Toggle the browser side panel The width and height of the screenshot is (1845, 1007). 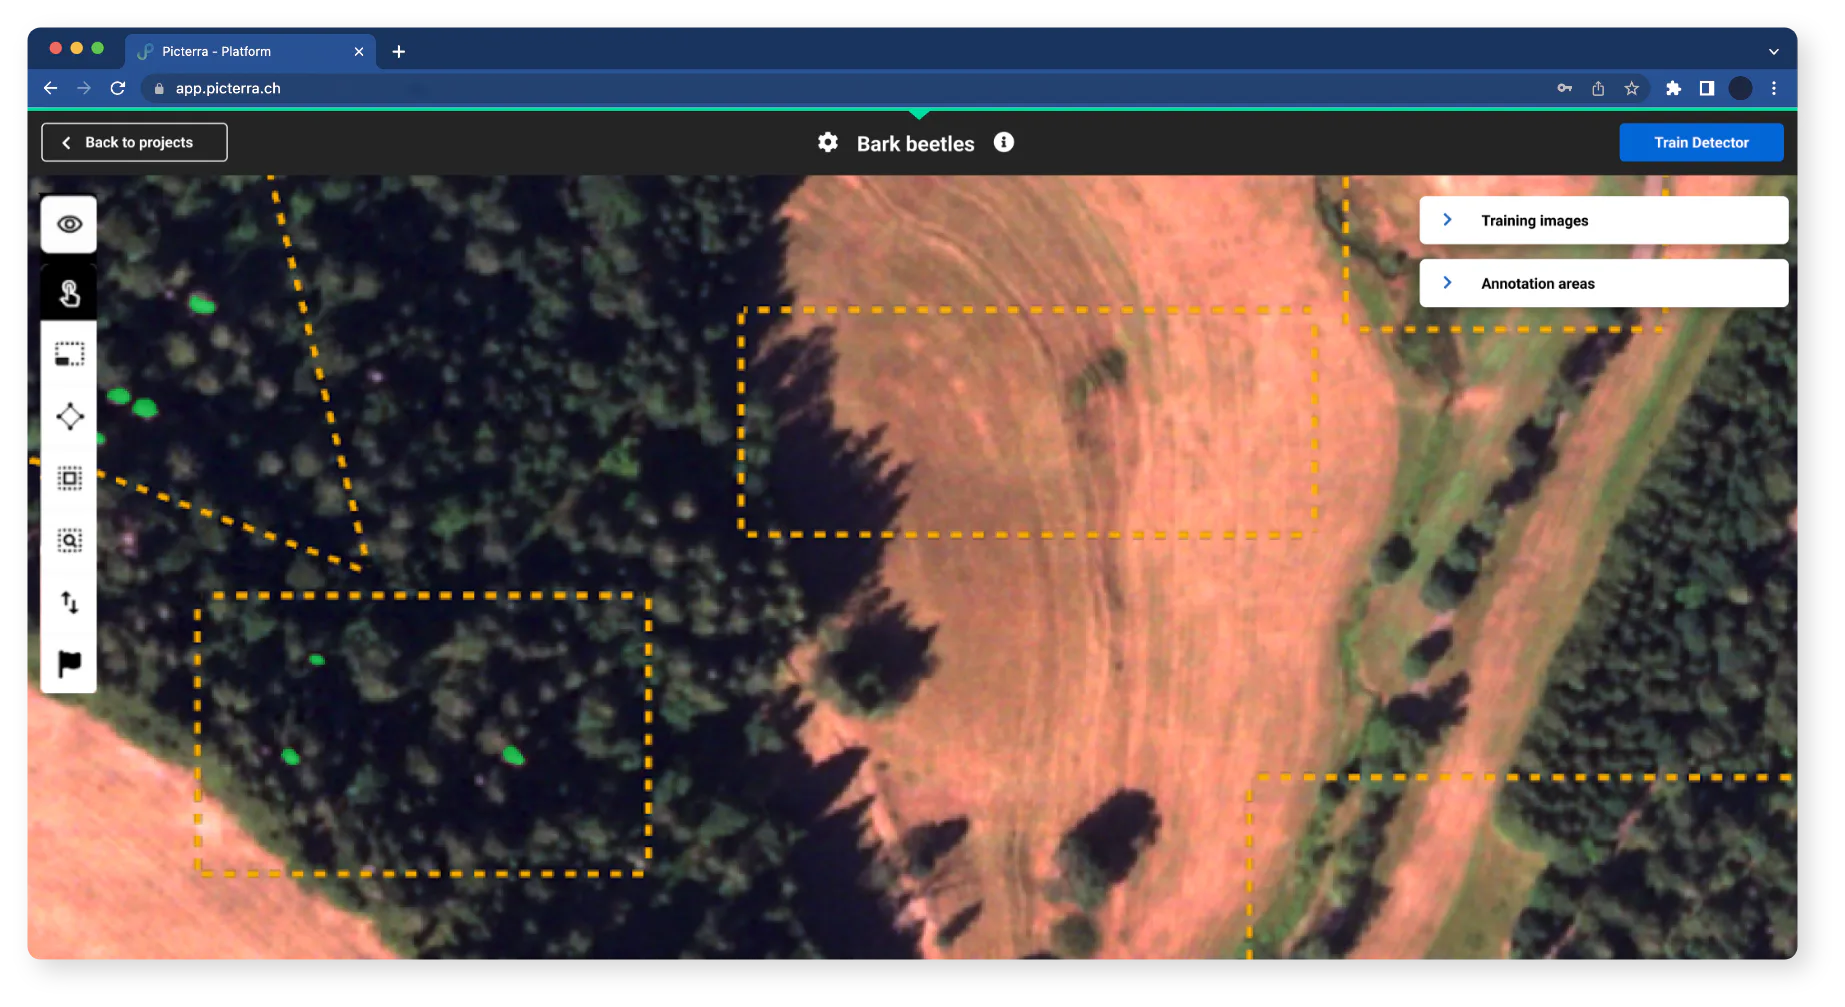1707,88
